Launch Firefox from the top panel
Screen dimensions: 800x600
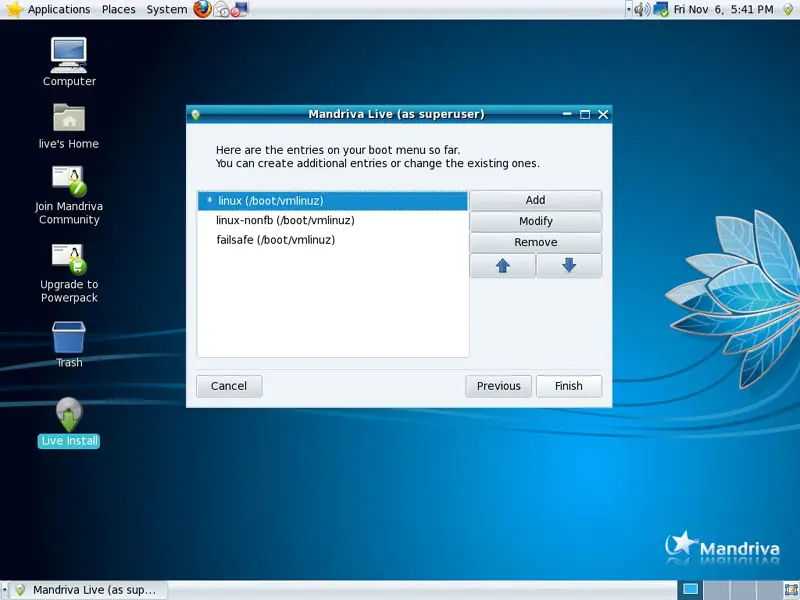202,9
